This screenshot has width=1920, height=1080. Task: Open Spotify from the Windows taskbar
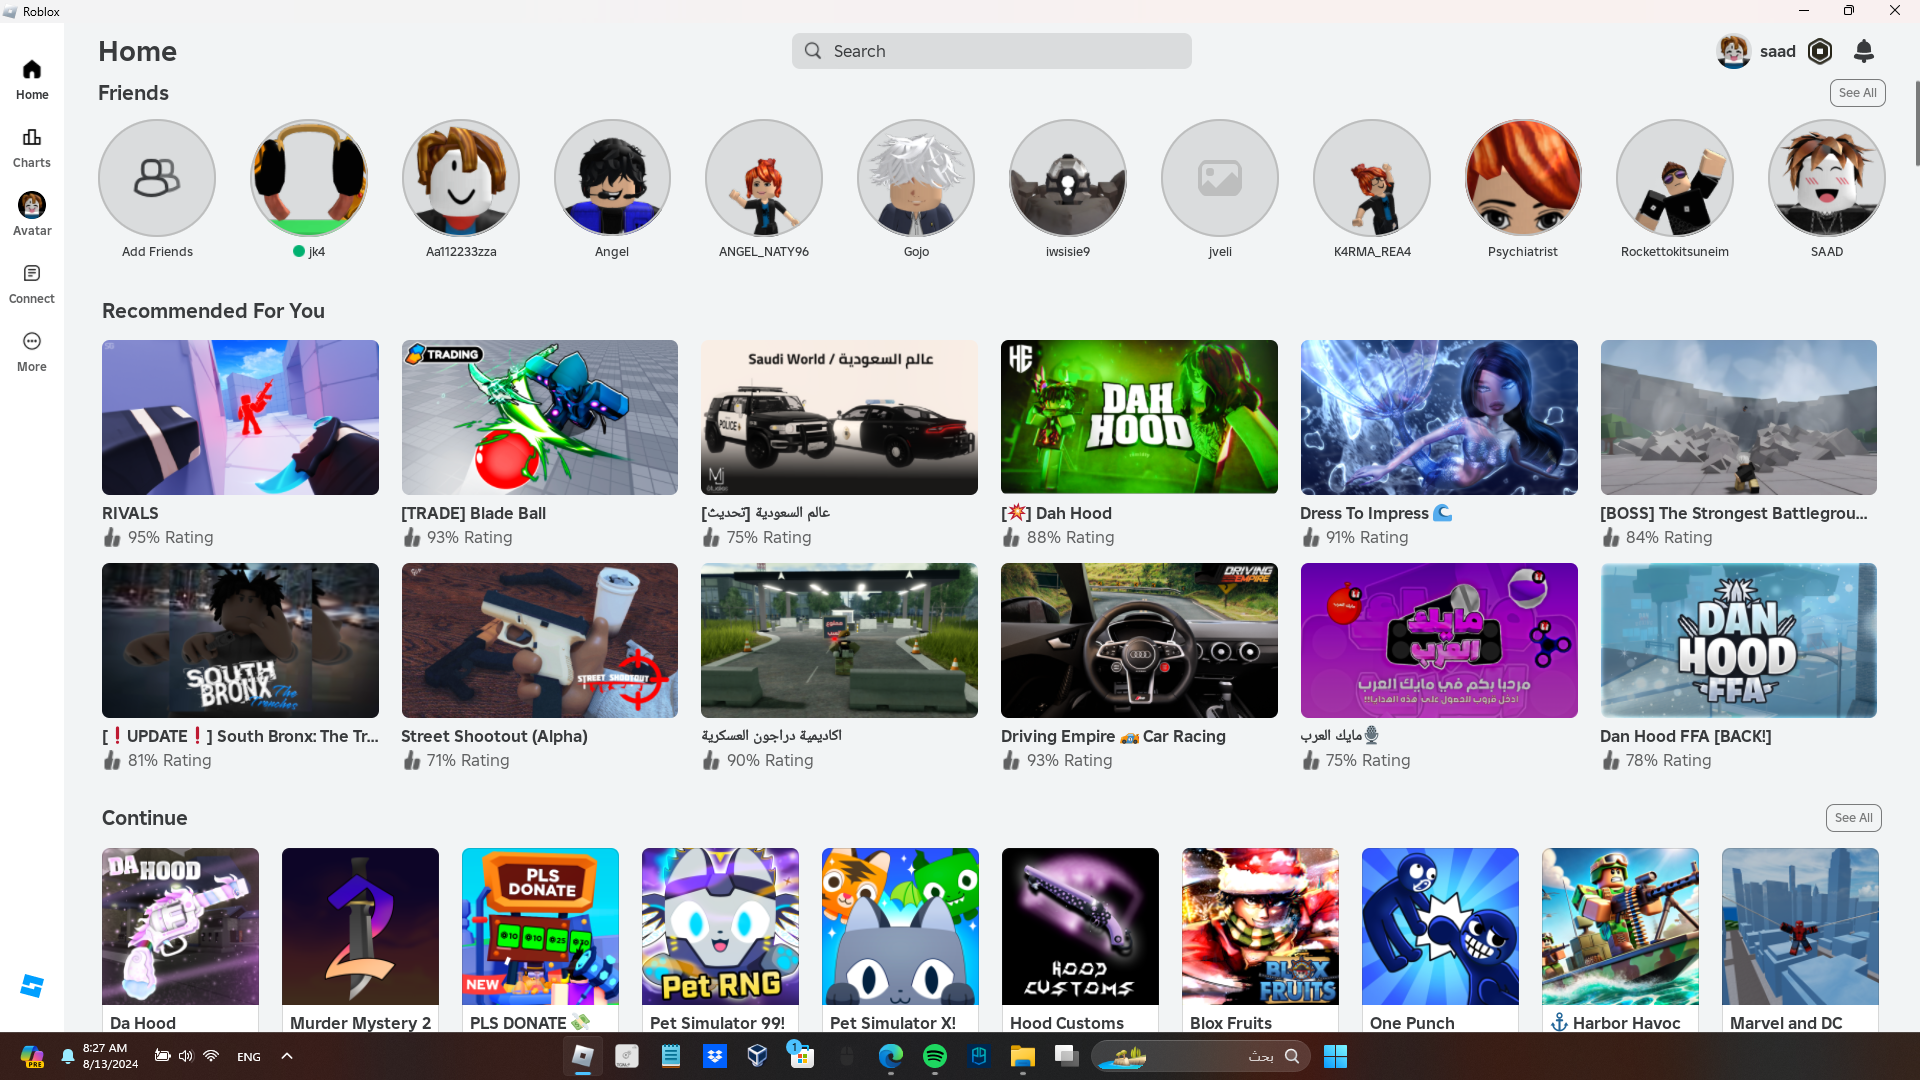(935, 1056)
